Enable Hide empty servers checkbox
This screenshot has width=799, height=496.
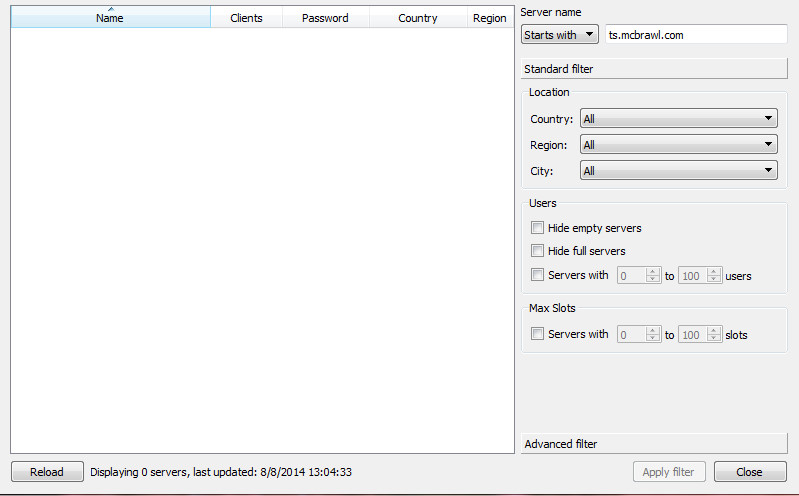(x=538, y=228)
